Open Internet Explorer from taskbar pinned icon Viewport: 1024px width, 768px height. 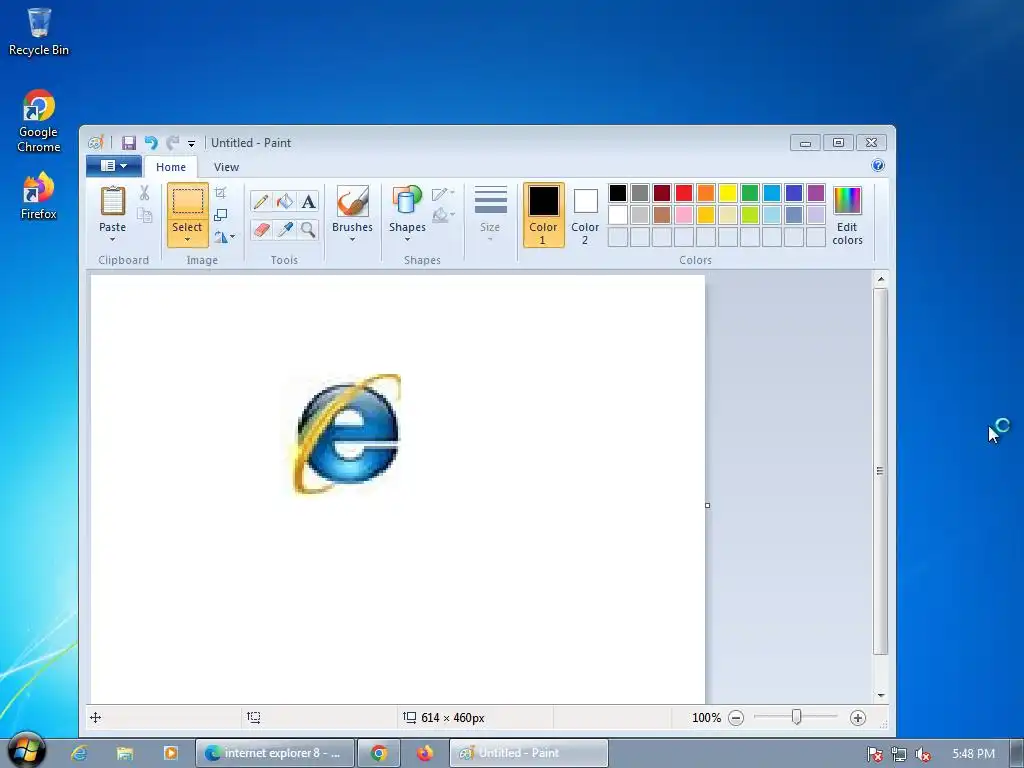coord(79,753)
